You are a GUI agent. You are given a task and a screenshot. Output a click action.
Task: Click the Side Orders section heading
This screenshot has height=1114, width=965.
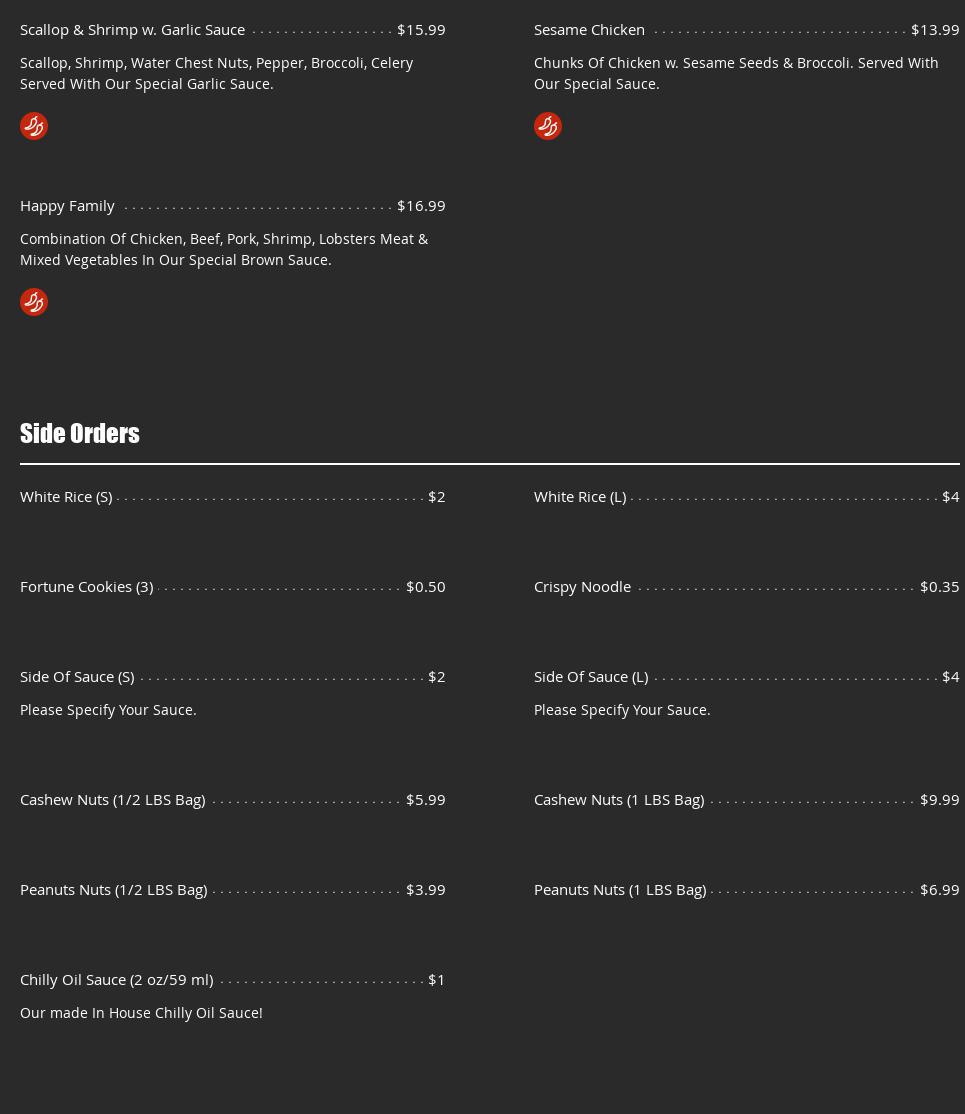click(x=80, y=433)
